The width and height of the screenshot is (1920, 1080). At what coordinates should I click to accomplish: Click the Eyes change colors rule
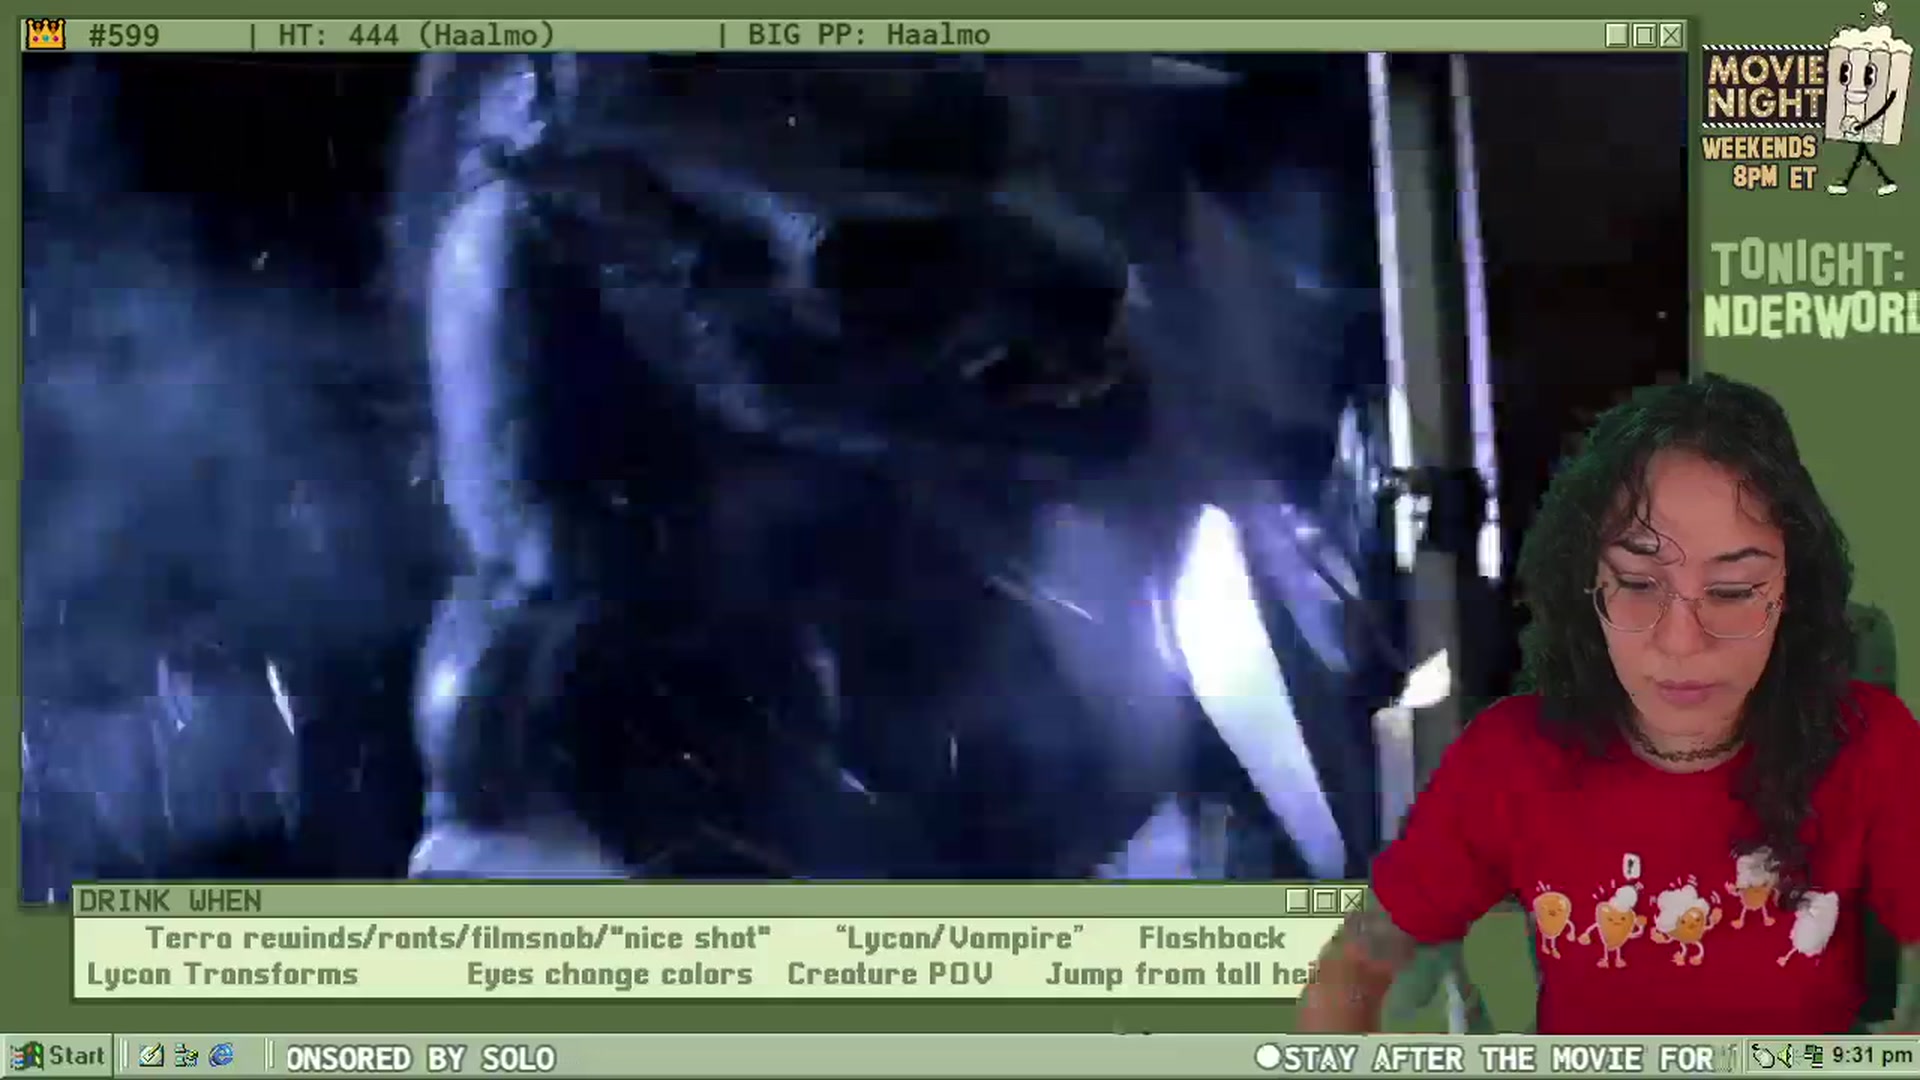coord(609,974)
